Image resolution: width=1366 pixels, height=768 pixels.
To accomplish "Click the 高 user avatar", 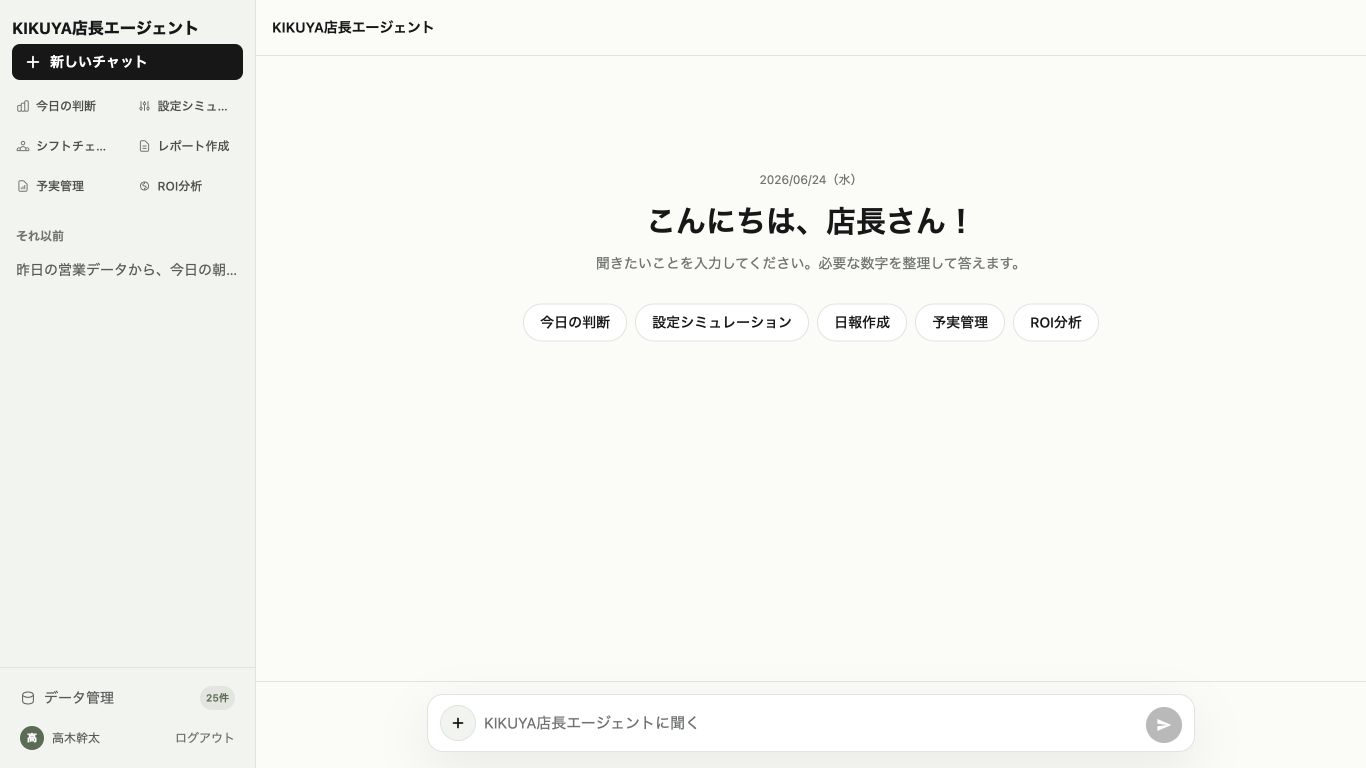I will (x=32, y=738).
